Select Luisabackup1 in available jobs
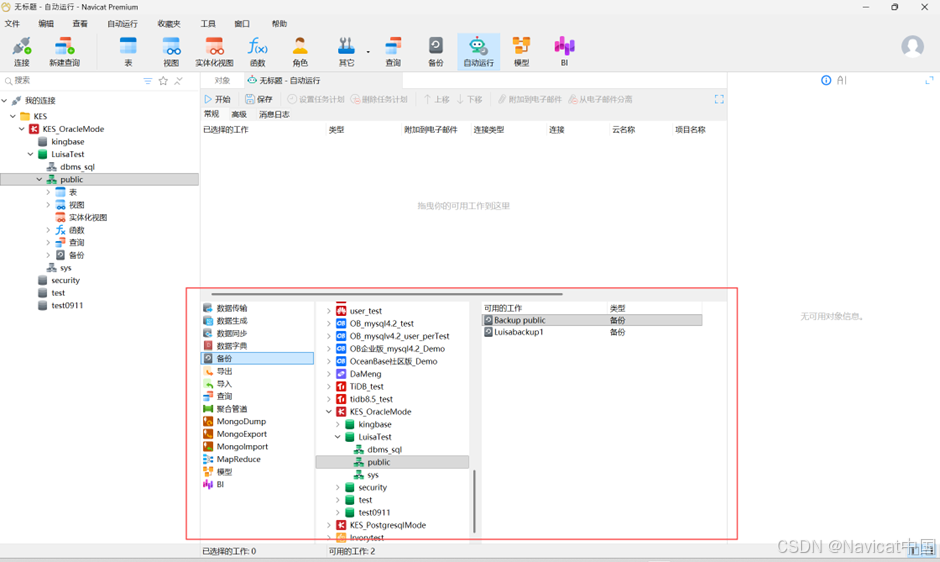Image resolution: width=940 pixels, height=562 pixels. tap(592, 332)
